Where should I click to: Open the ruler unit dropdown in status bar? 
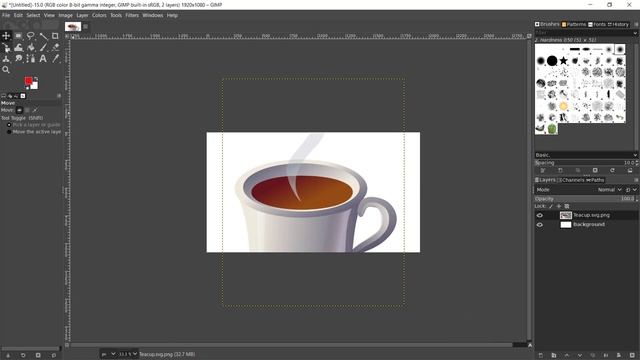point(108,354)
